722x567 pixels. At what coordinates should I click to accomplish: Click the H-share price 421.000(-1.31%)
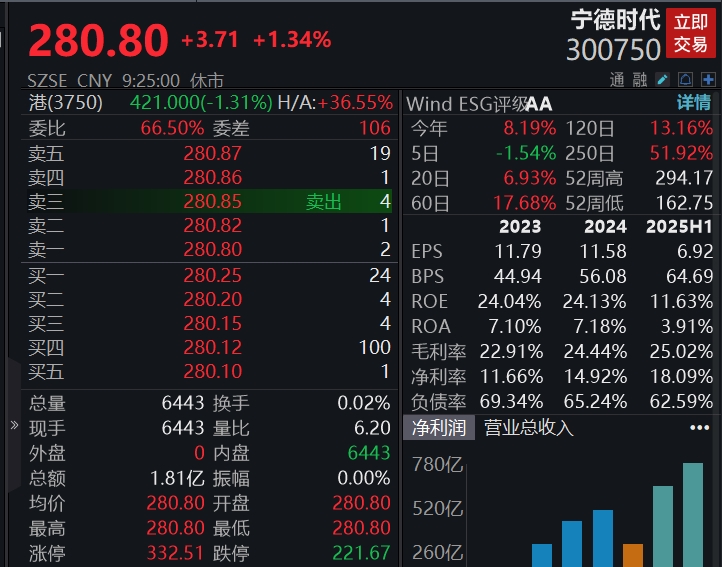coord(201,102)
